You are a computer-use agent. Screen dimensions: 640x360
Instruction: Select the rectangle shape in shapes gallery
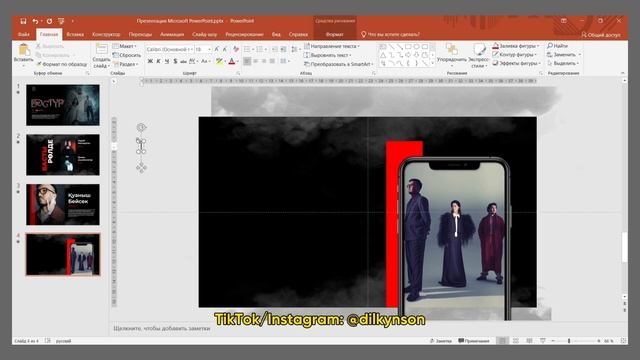click(408, 47)
